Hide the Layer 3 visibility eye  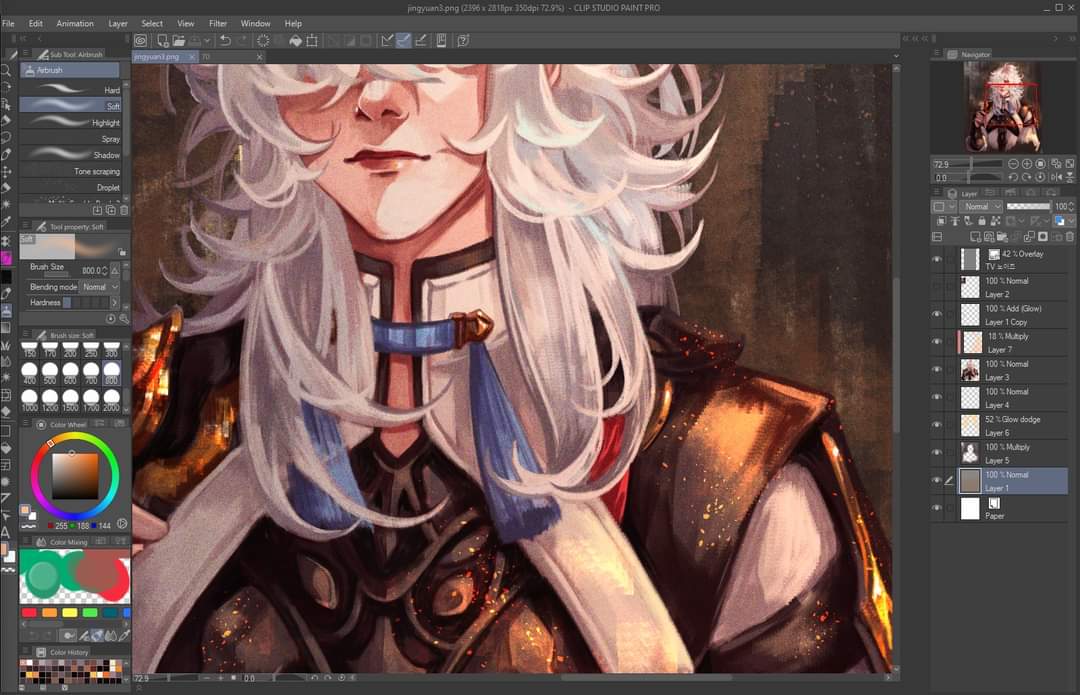(937, 370)
